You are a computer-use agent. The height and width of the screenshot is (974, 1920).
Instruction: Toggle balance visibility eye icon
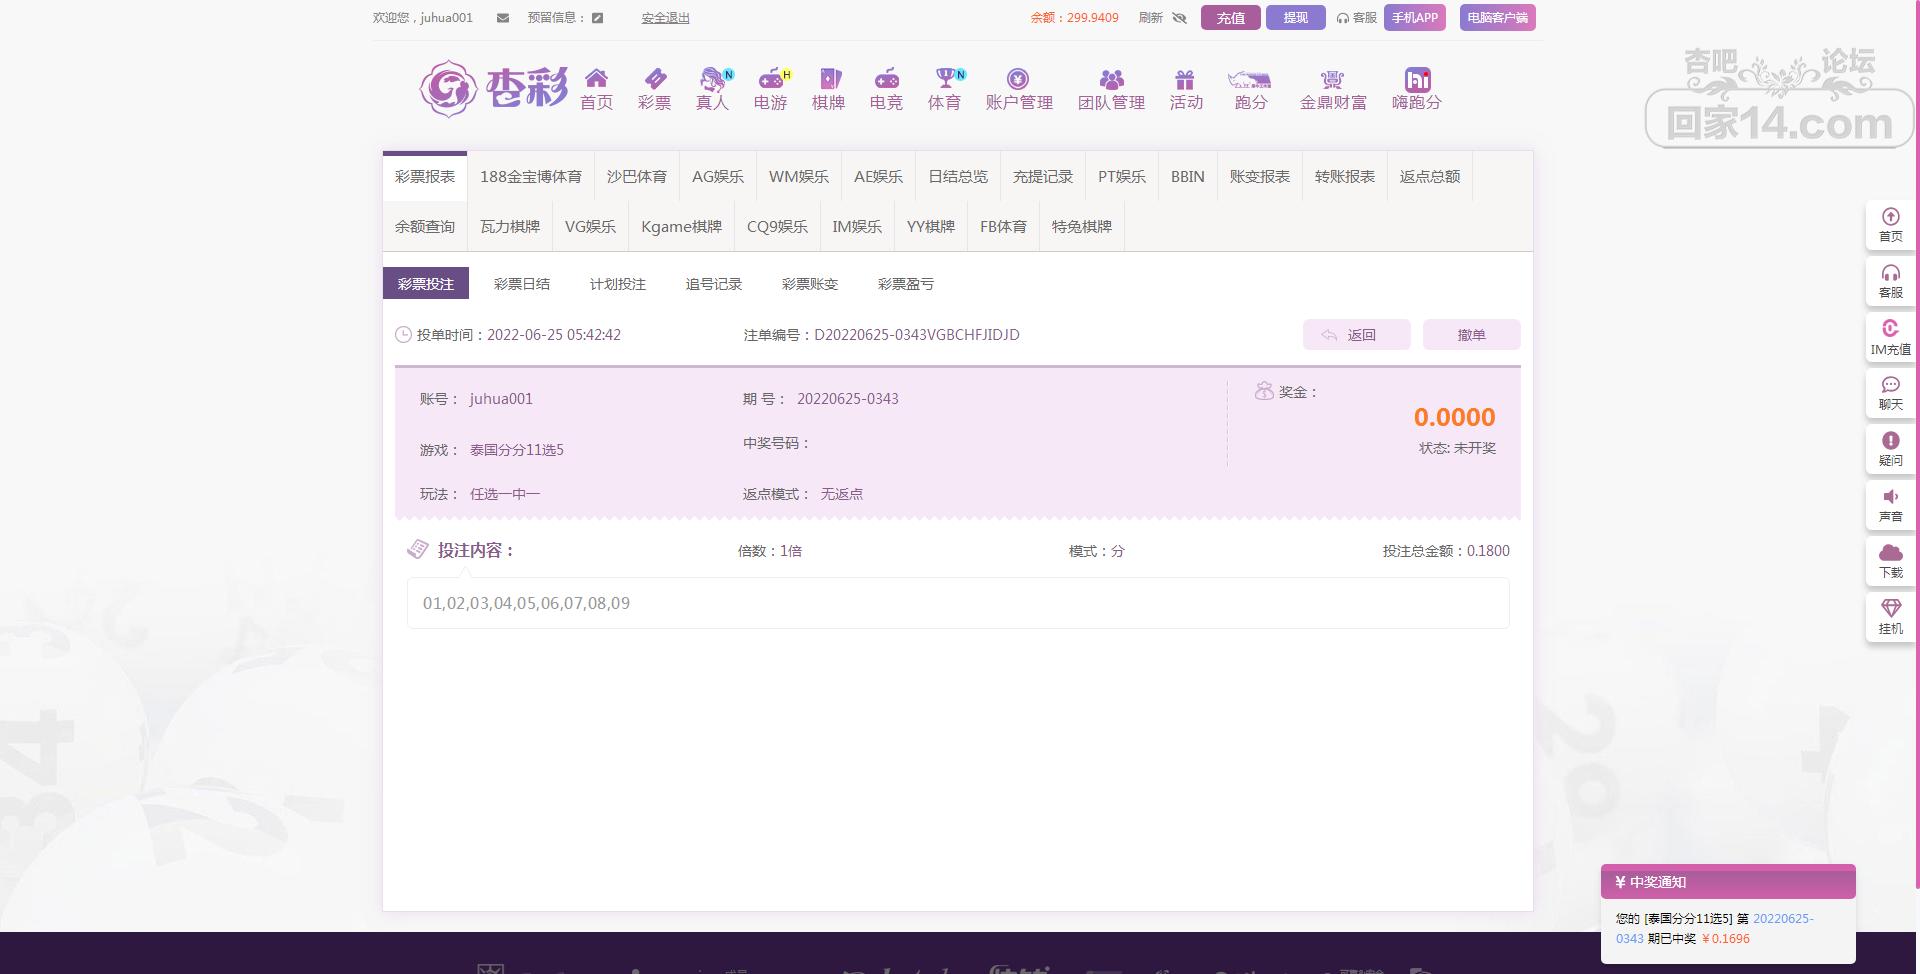tap(1179, 18)
